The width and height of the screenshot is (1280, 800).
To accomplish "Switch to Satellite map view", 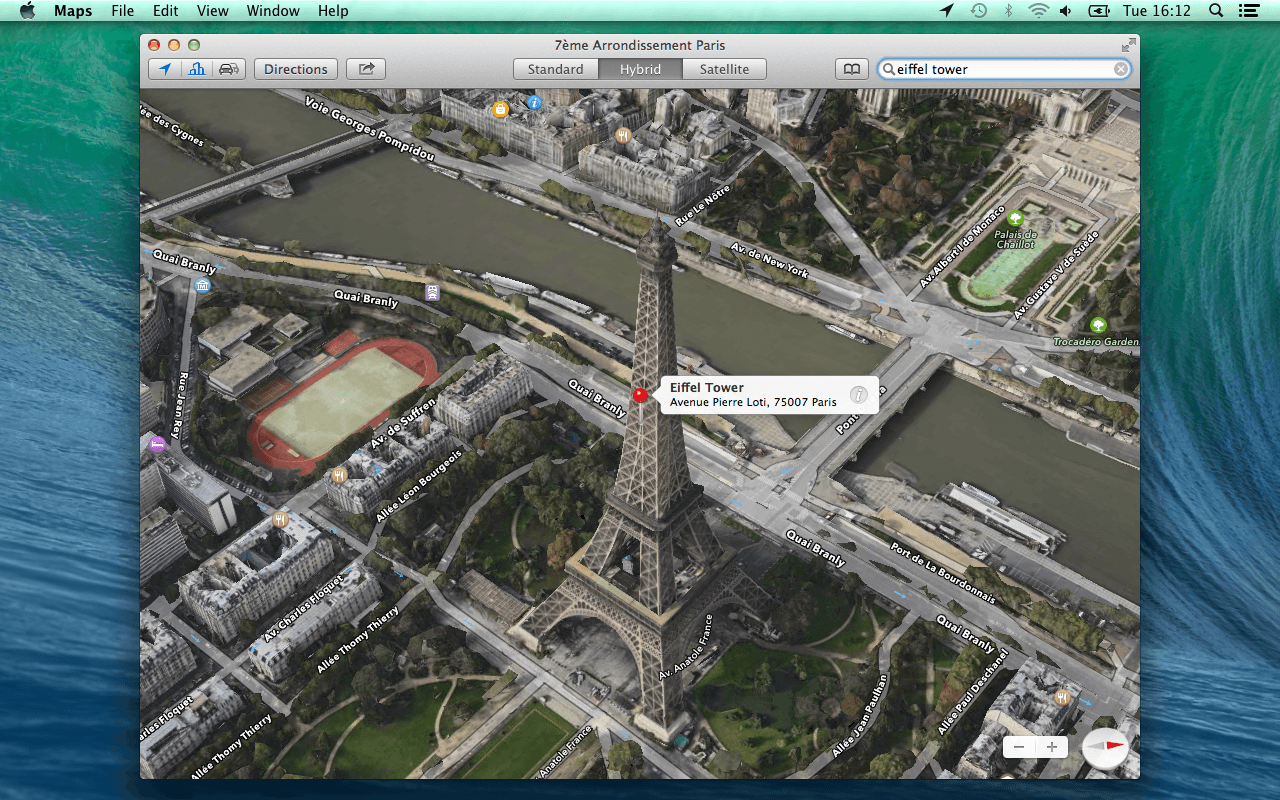I will pos(724,69).
